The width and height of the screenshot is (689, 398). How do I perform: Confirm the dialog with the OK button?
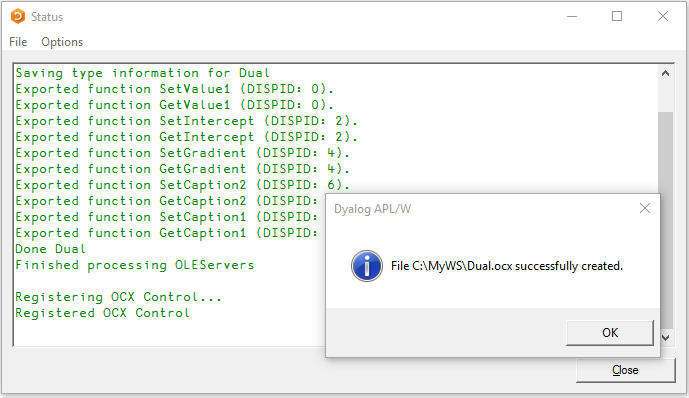pyautogui.click(x=609, y=333)
